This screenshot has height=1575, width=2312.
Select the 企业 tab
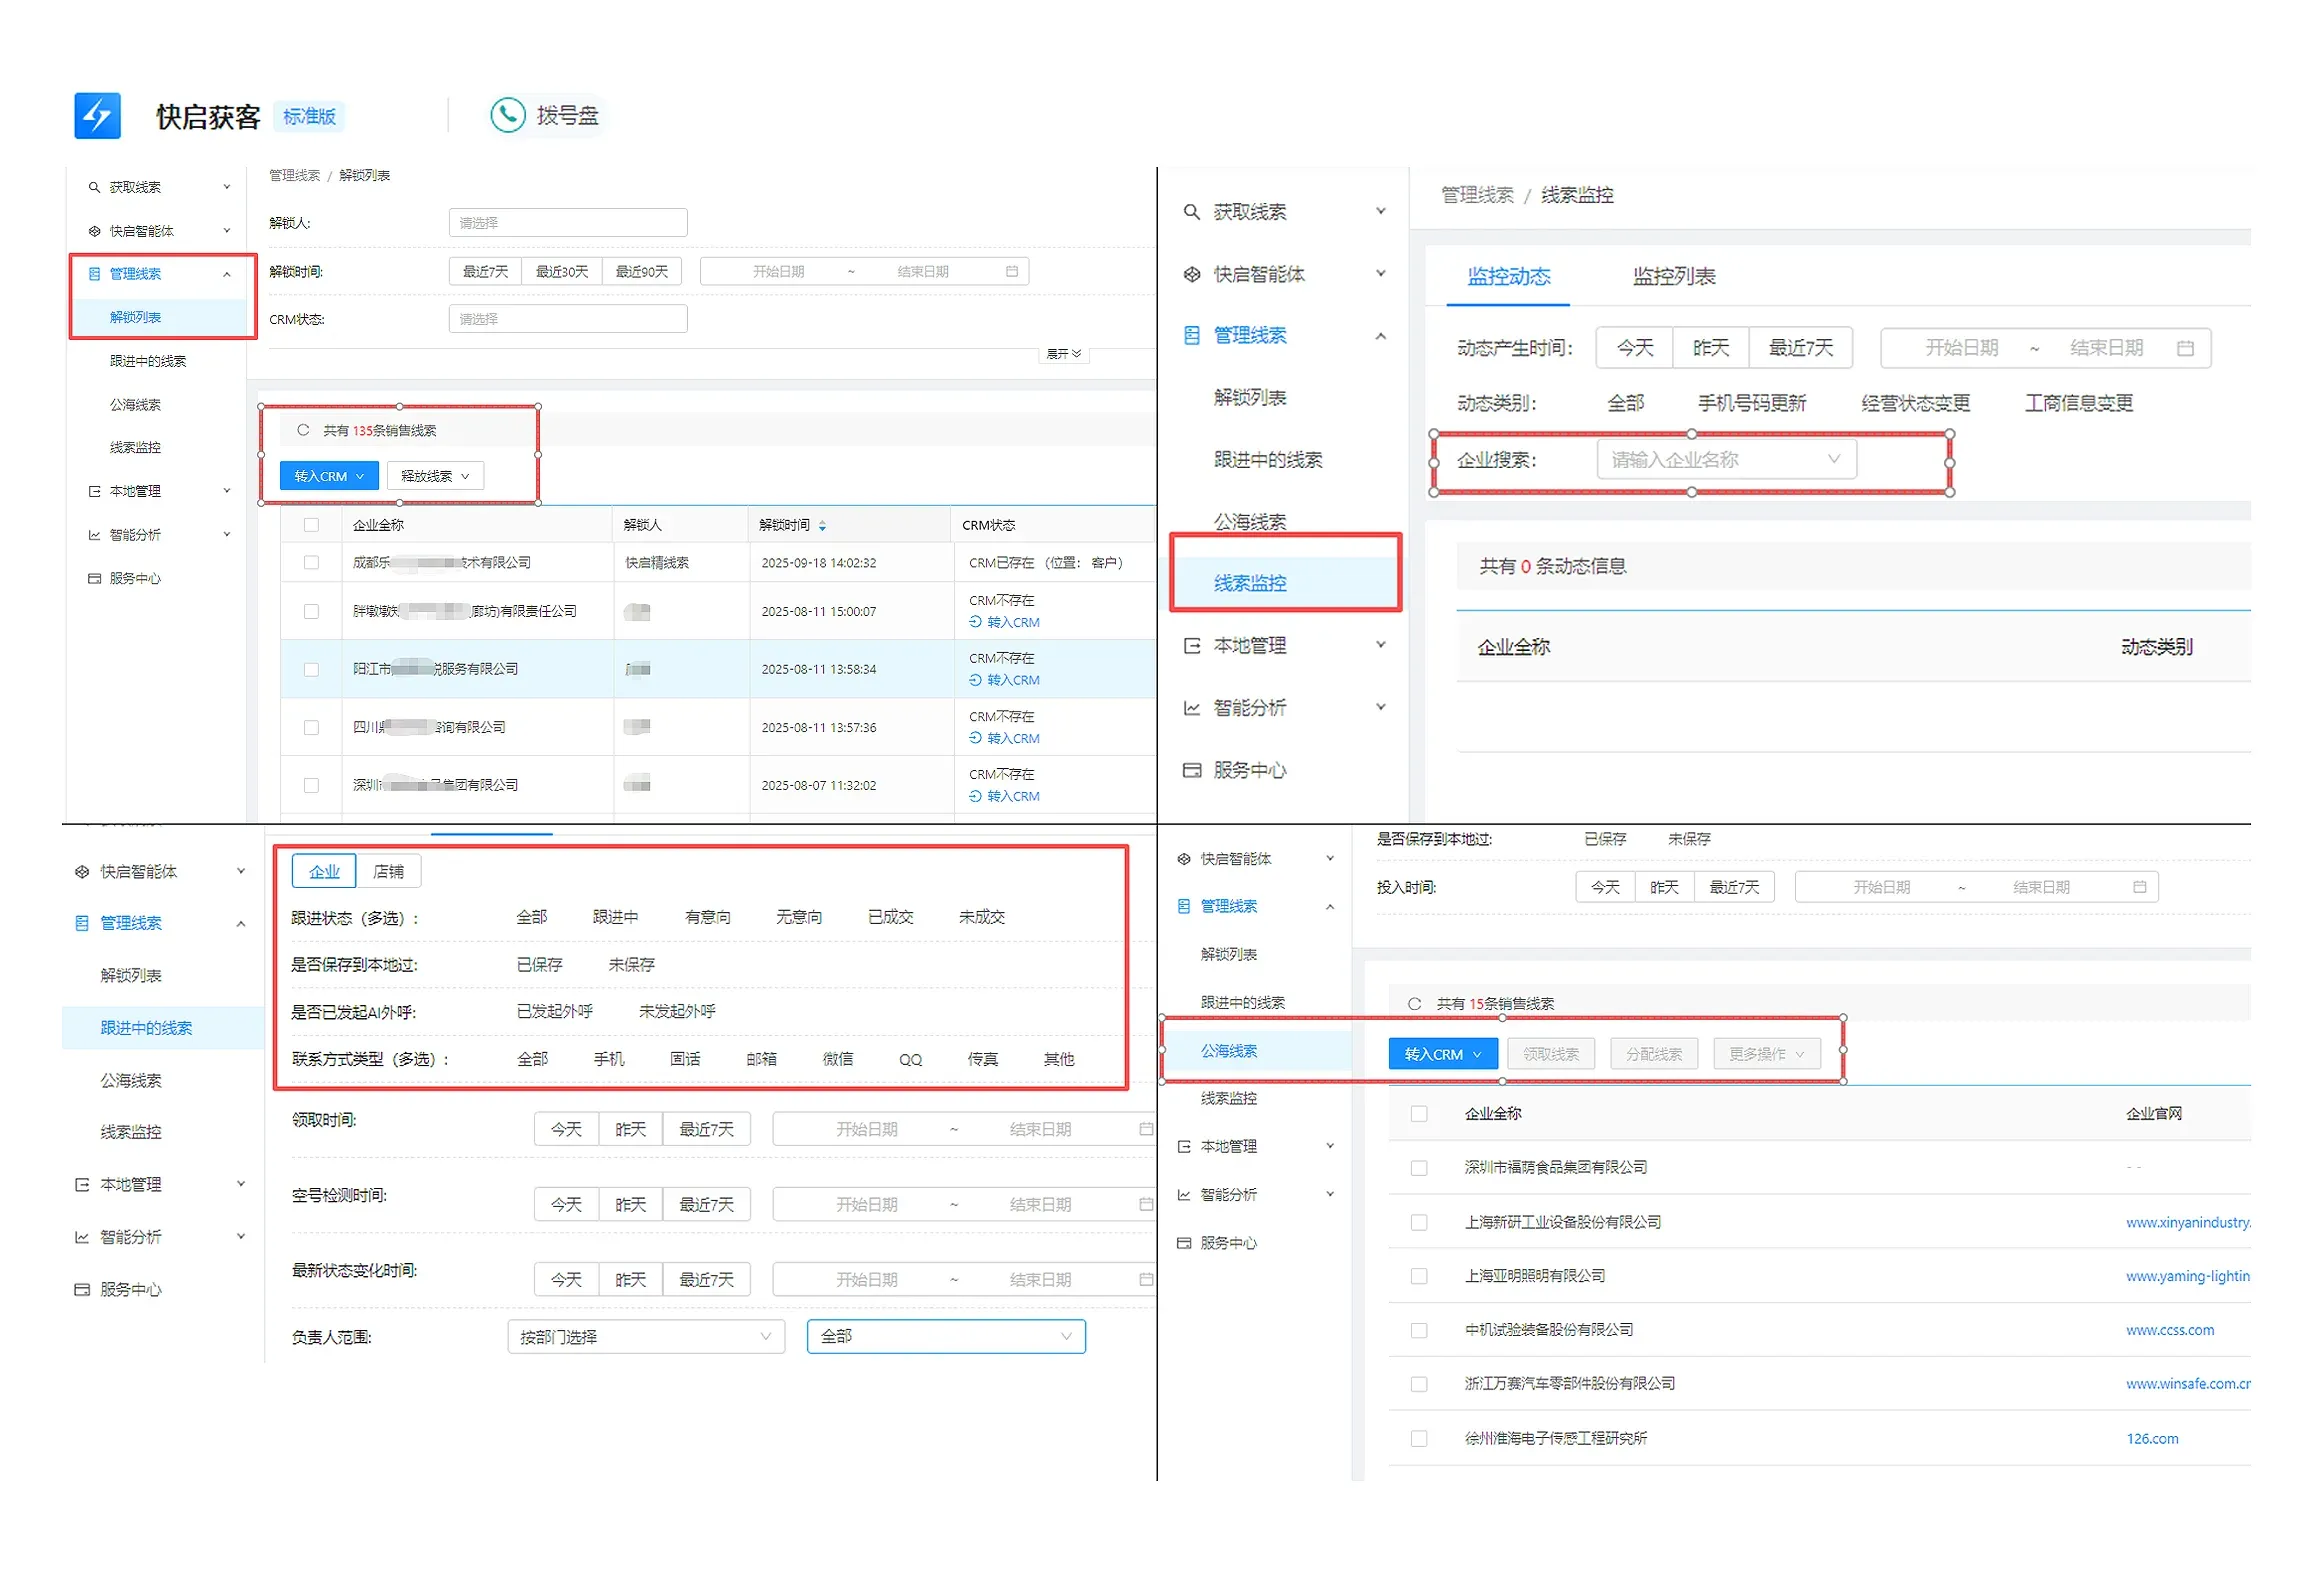click(x=324, y=872)
